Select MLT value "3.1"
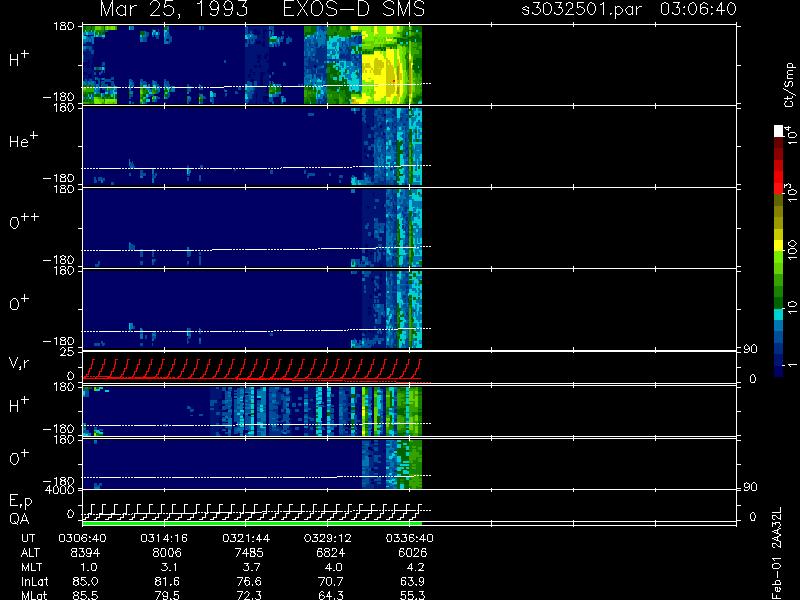Viewport: 800px width, 600px height. pyautogui.click(x=169, y=567)
